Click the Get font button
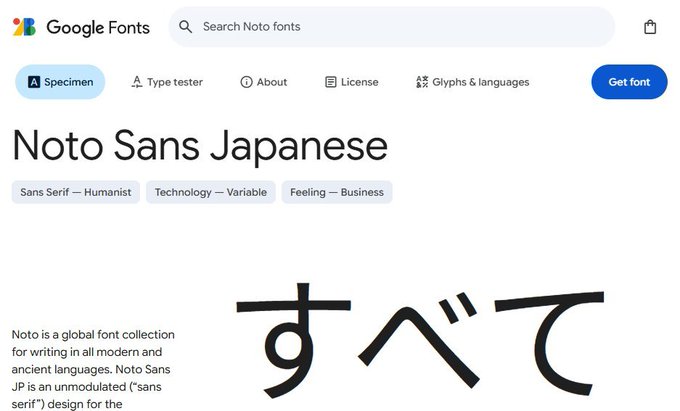The width and height of the screenshot is (680, 411). click(629, 82)
